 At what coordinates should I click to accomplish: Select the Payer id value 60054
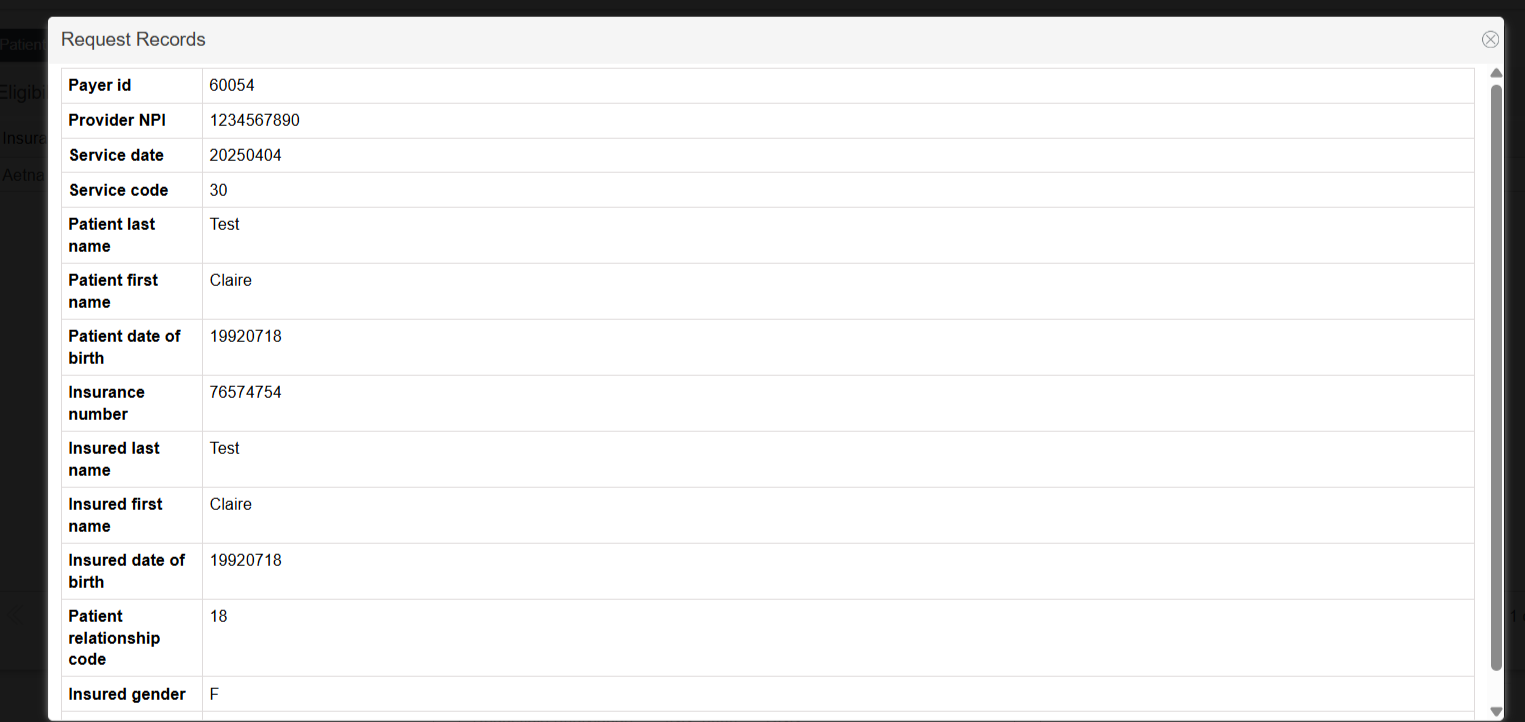point(231,86)
